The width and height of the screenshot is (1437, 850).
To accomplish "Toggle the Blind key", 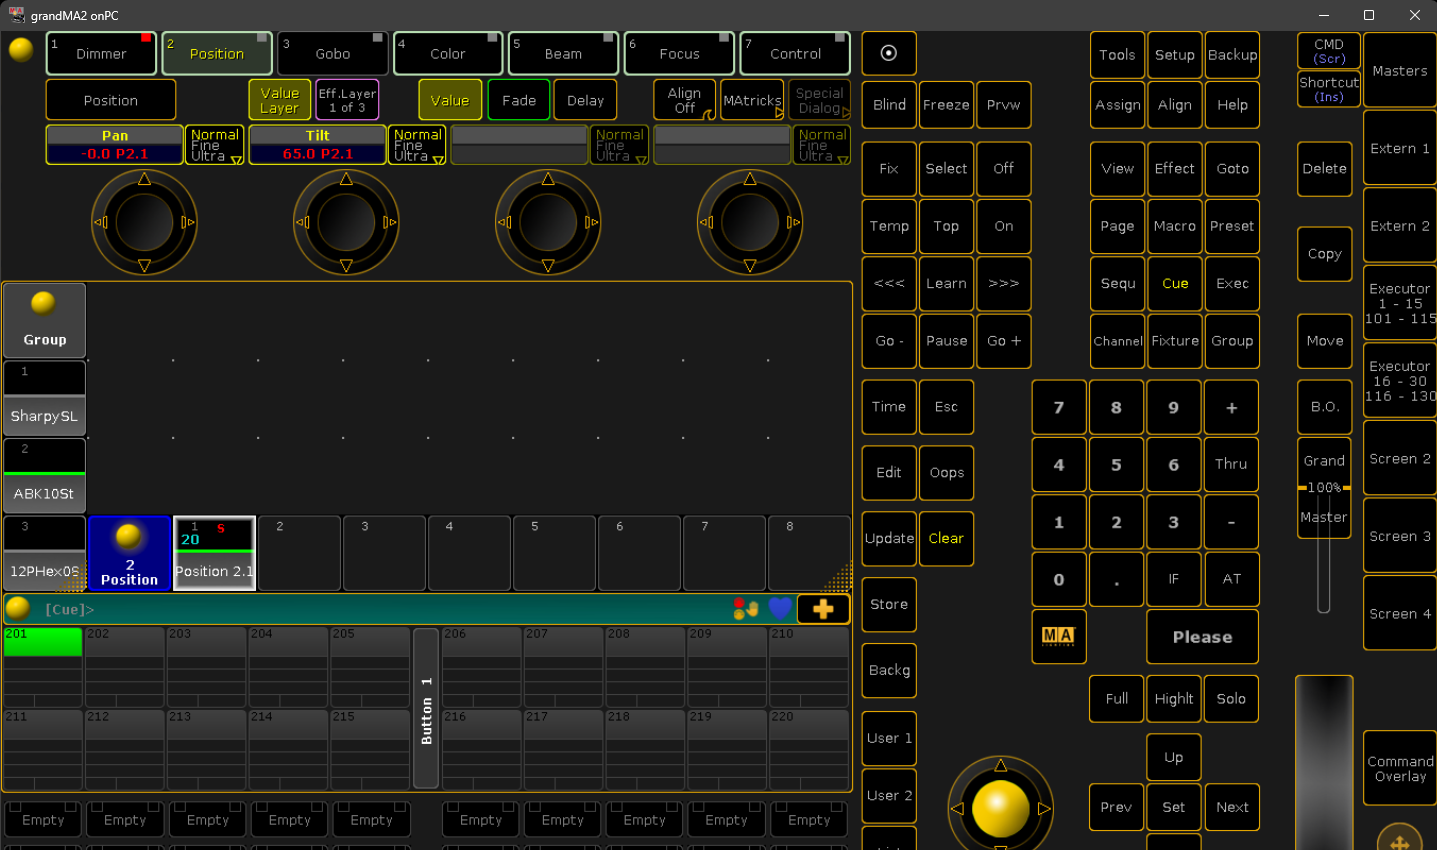I will [x=889, y=105].
